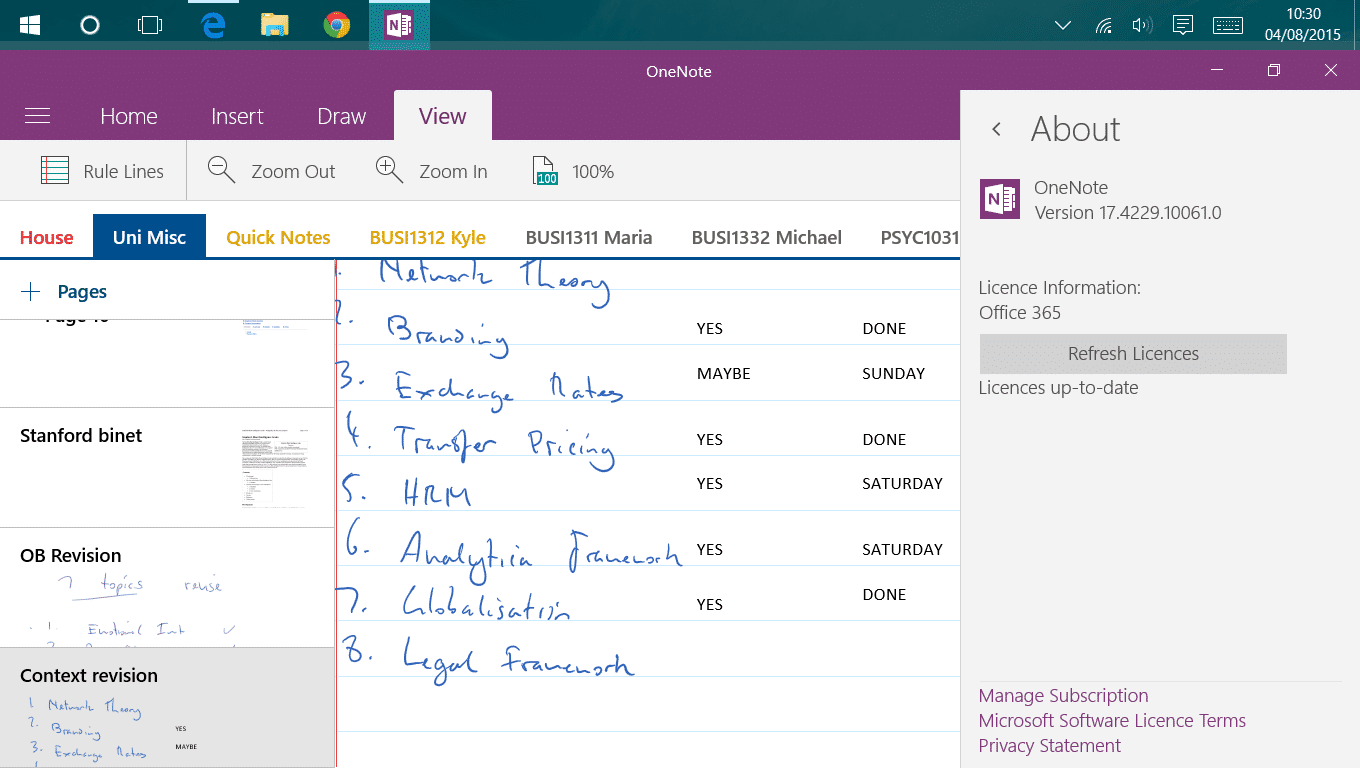Open the volume control
The height and width of the screenshot is (768, 1360).
click(1142, 25)
